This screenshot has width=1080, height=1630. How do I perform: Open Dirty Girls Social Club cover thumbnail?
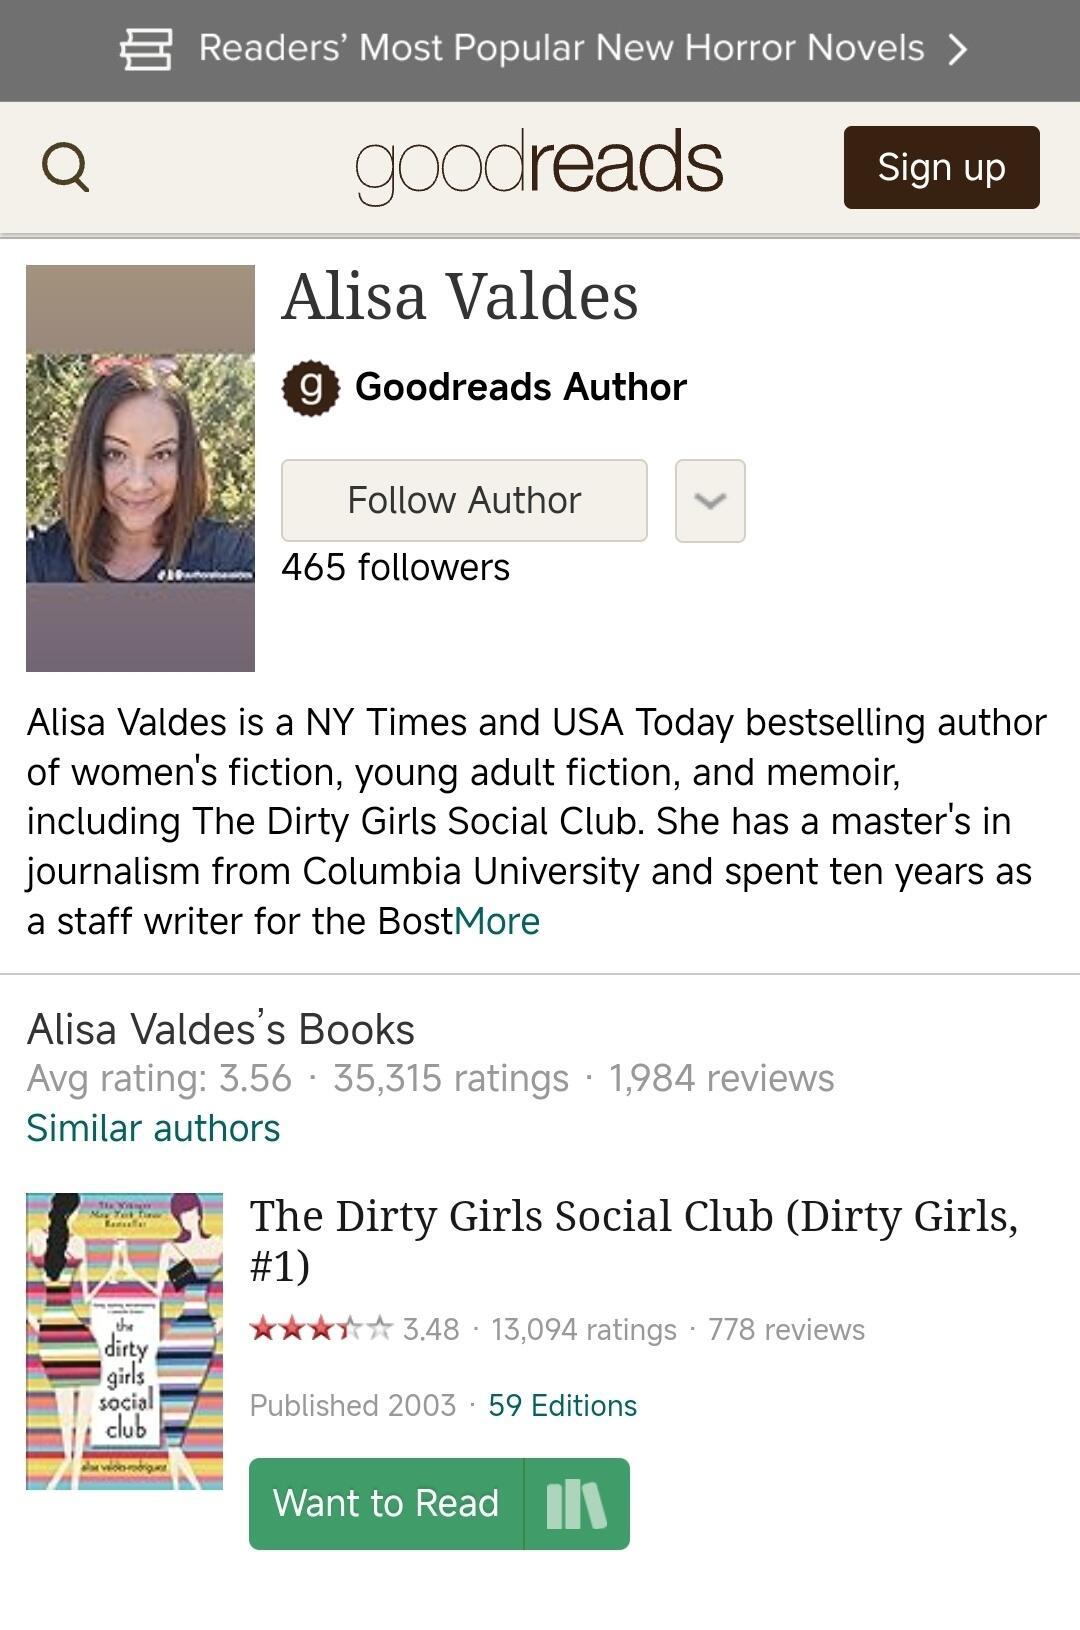click(124, 1341)
